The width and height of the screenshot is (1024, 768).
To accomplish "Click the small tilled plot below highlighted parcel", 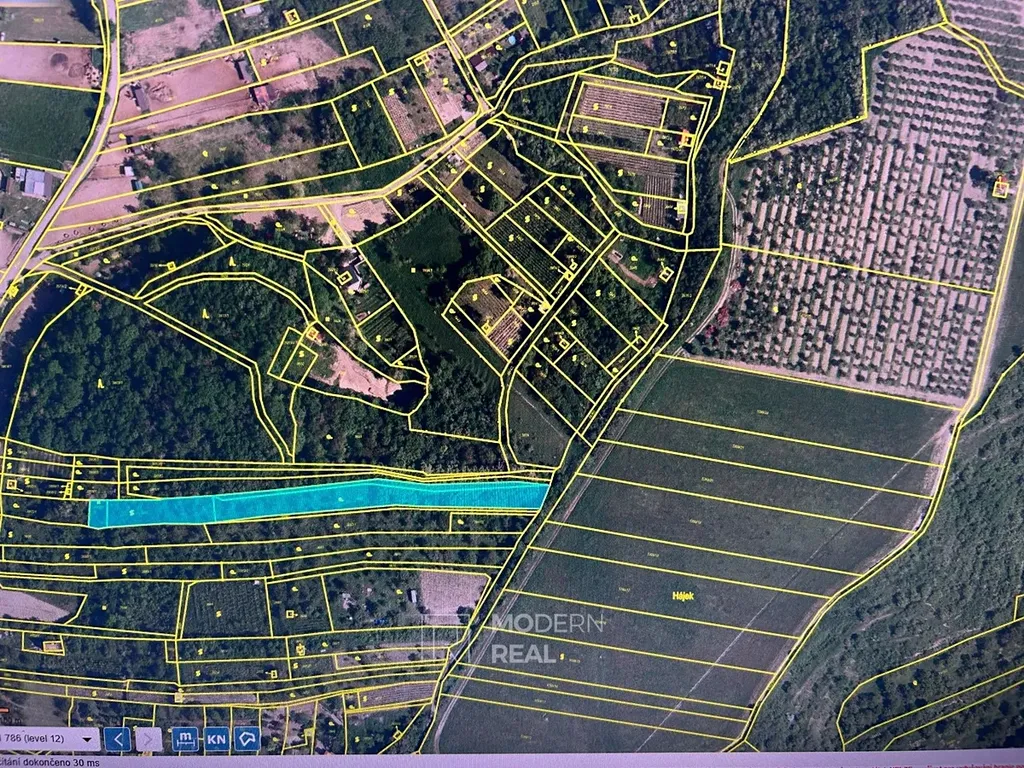I will pyautogui.click(x=451, y=591).
